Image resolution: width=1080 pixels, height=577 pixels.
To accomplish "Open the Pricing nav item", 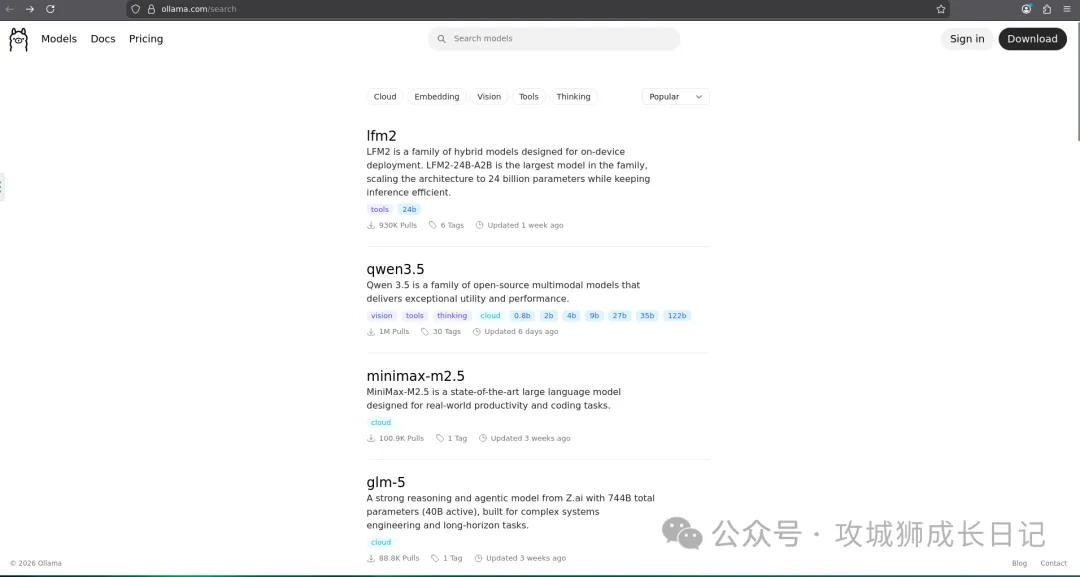I will pos(146,39).
